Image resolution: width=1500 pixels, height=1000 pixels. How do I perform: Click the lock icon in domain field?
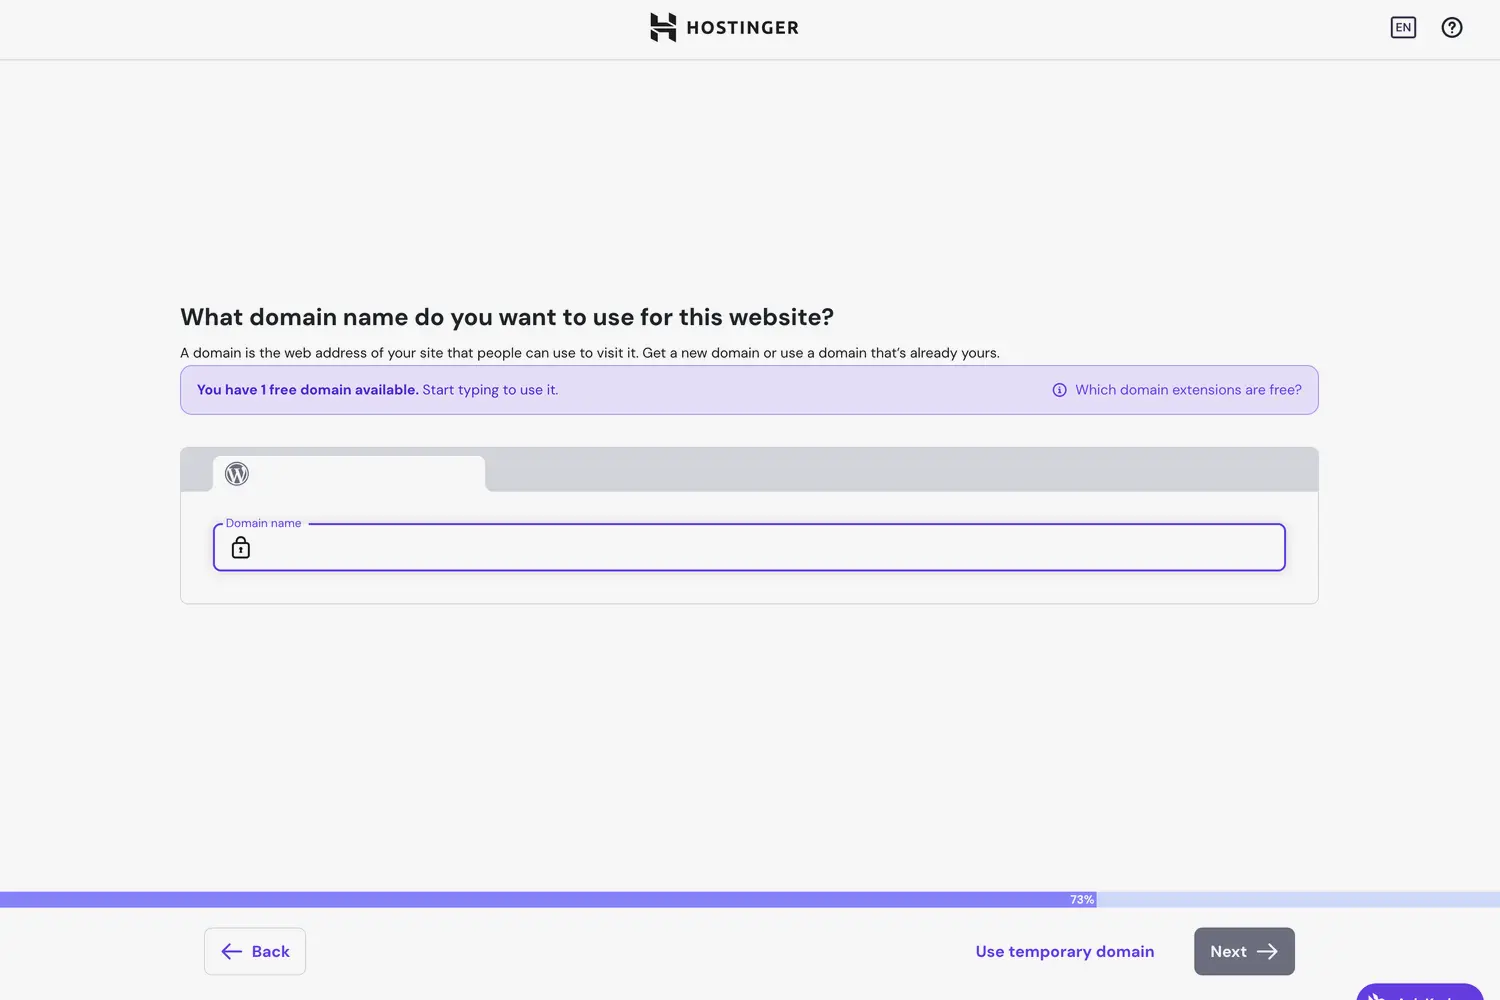coord(241,547)
